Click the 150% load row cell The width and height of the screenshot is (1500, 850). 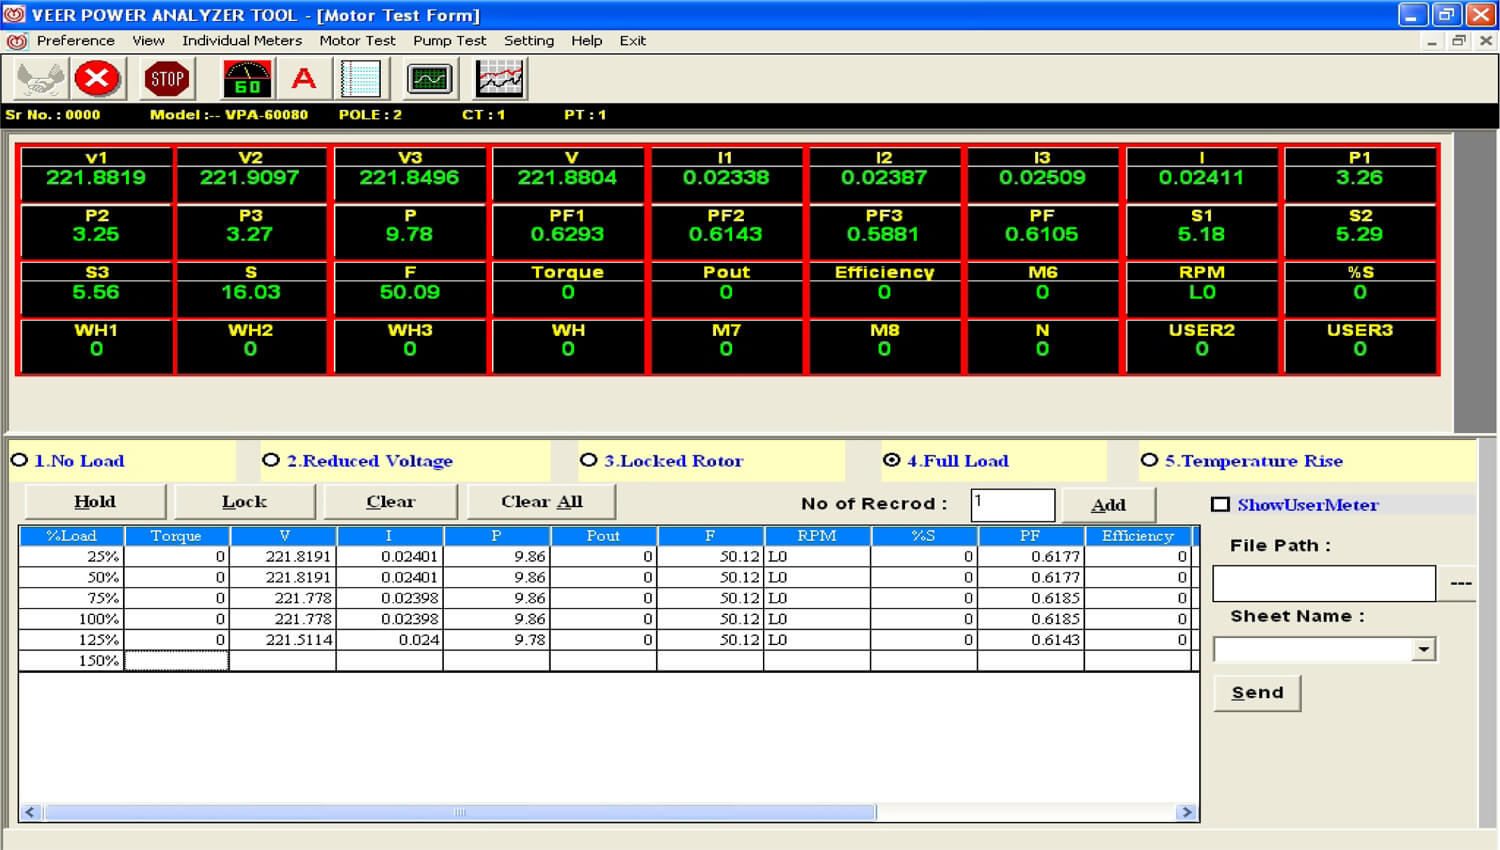click(x=71, y=661)
